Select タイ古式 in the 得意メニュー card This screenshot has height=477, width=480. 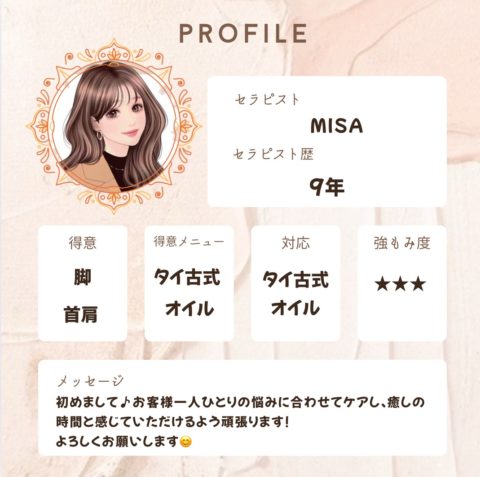[187, 277]
